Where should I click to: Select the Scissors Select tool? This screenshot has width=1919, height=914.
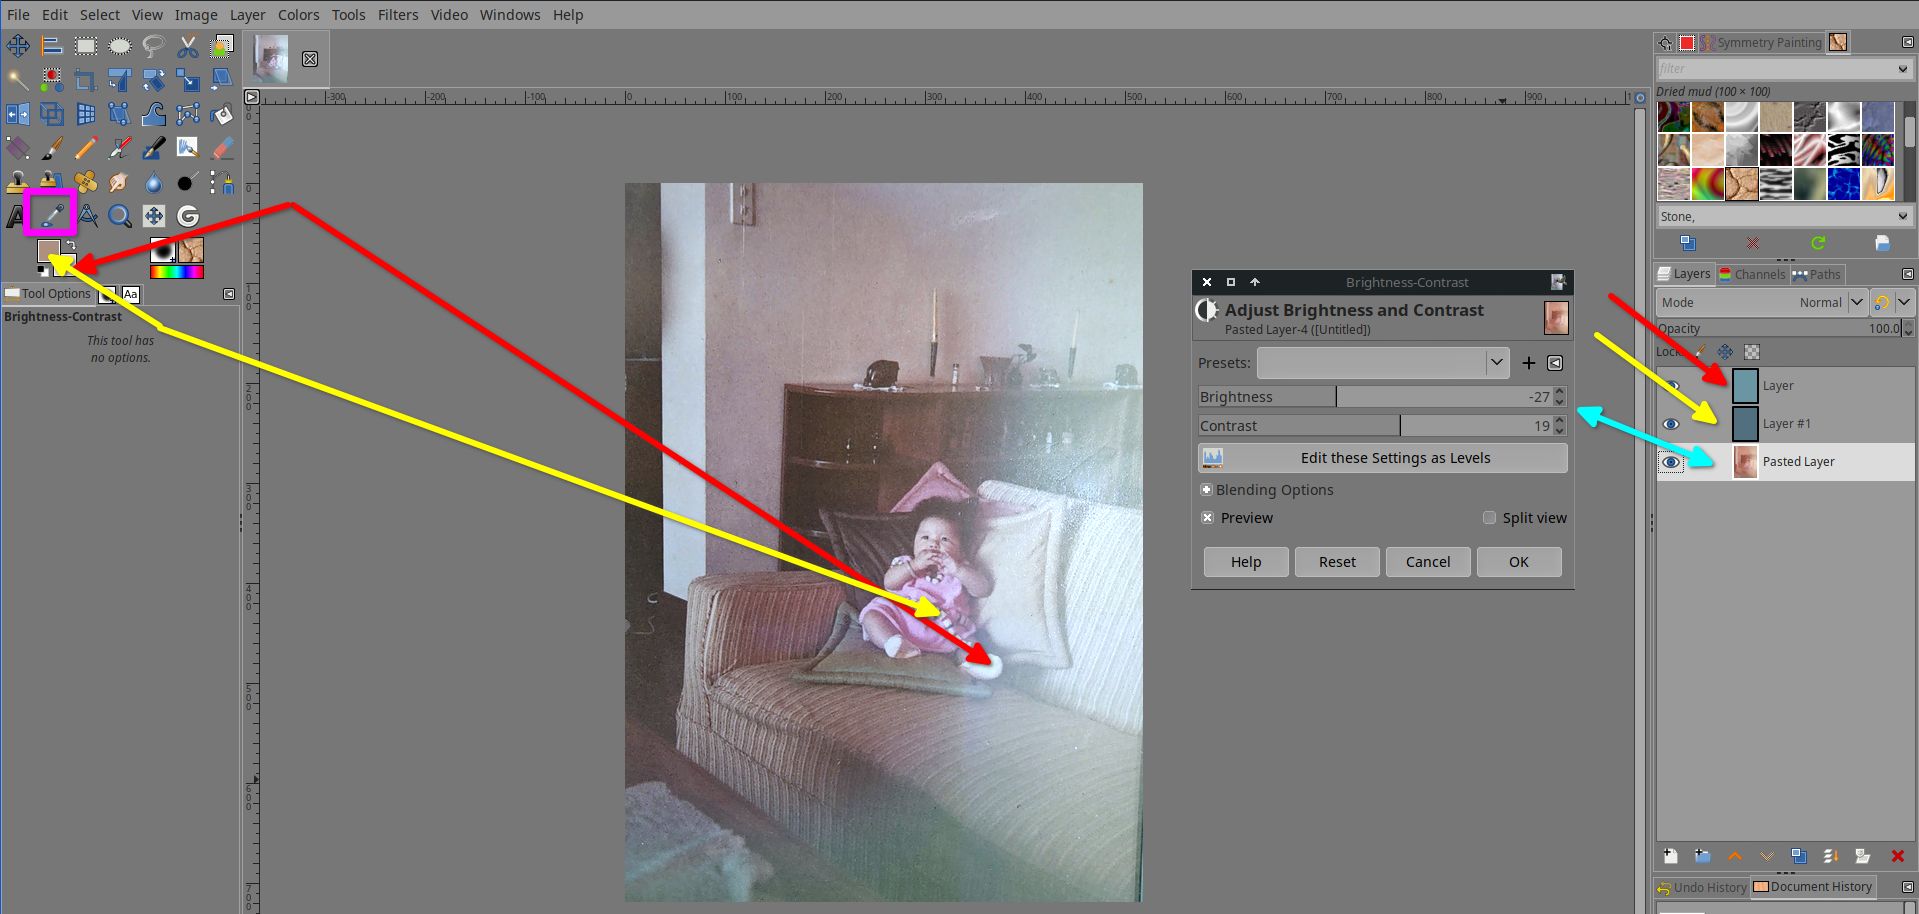187,46
